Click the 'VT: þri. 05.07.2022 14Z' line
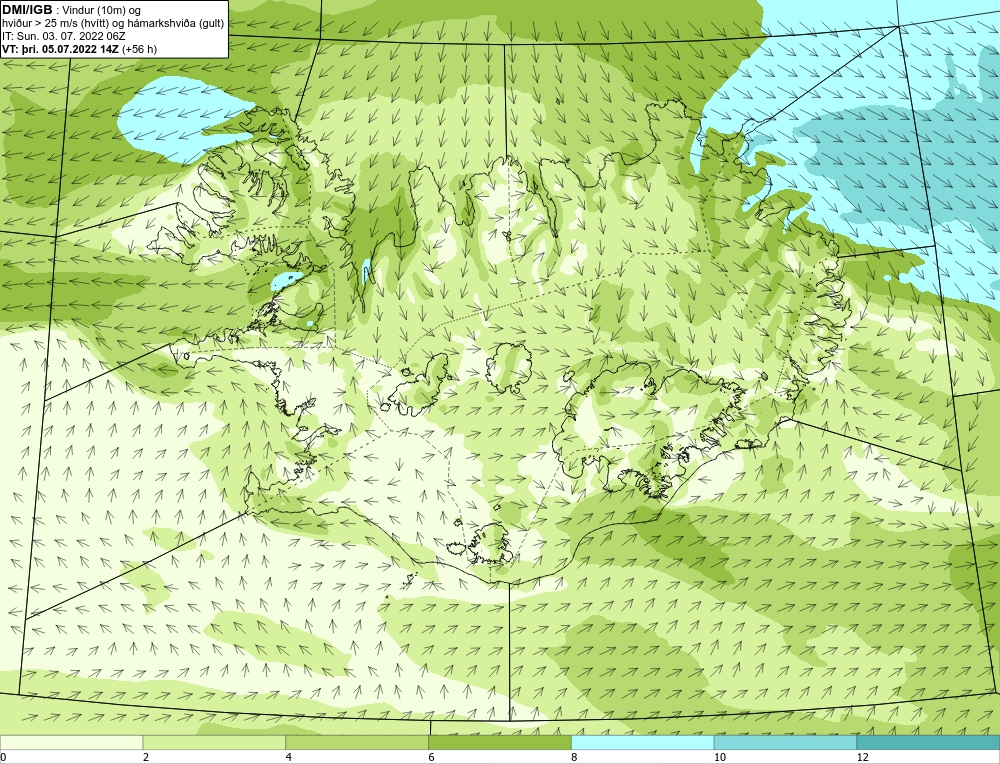This screenshot has height=764, width=1000. click(x=61, y=48)
